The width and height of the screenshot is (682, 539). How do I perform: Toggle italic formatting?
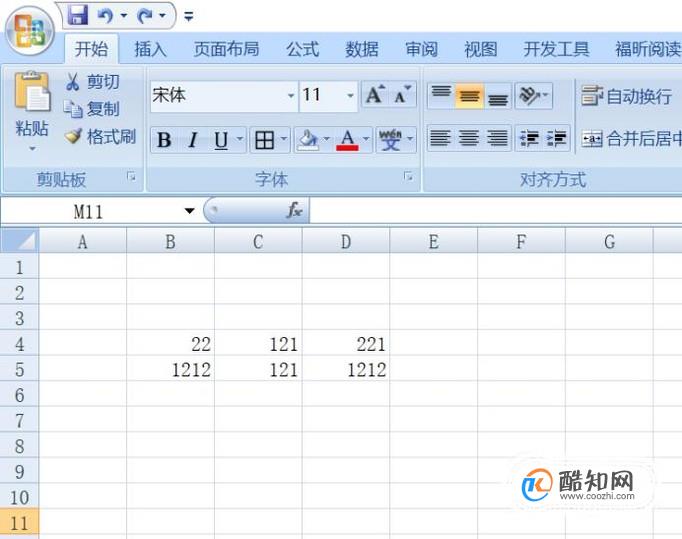(x=193, y=140)
